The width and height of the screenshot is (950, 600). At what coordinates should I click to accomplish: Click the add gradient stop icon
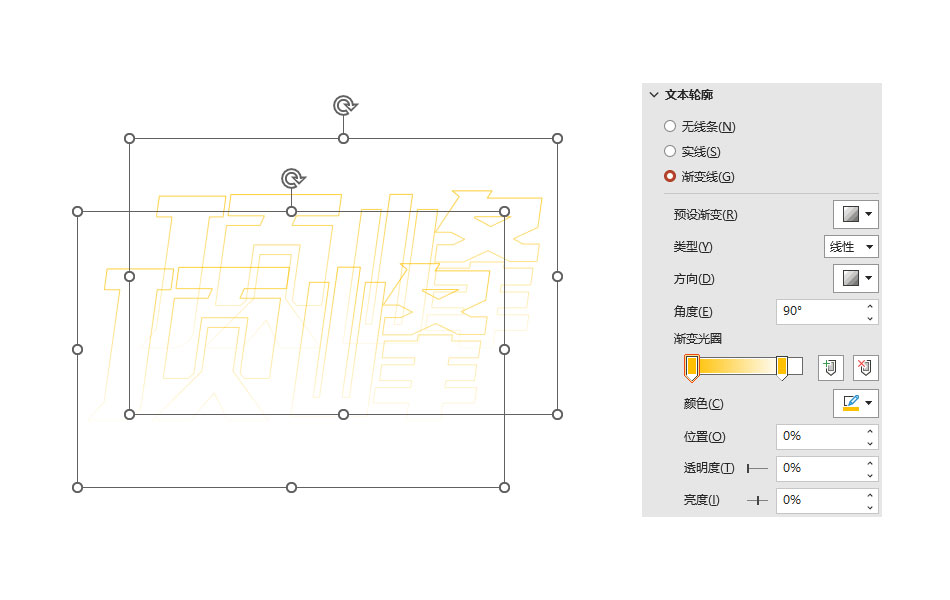[831, 368]
